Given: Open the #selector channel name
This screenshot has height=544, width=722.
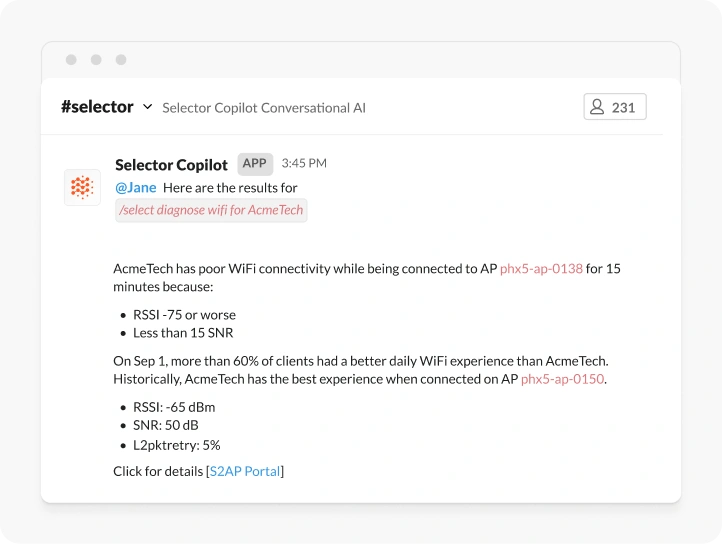Looking at the screenshot, I should click(97, 107).
